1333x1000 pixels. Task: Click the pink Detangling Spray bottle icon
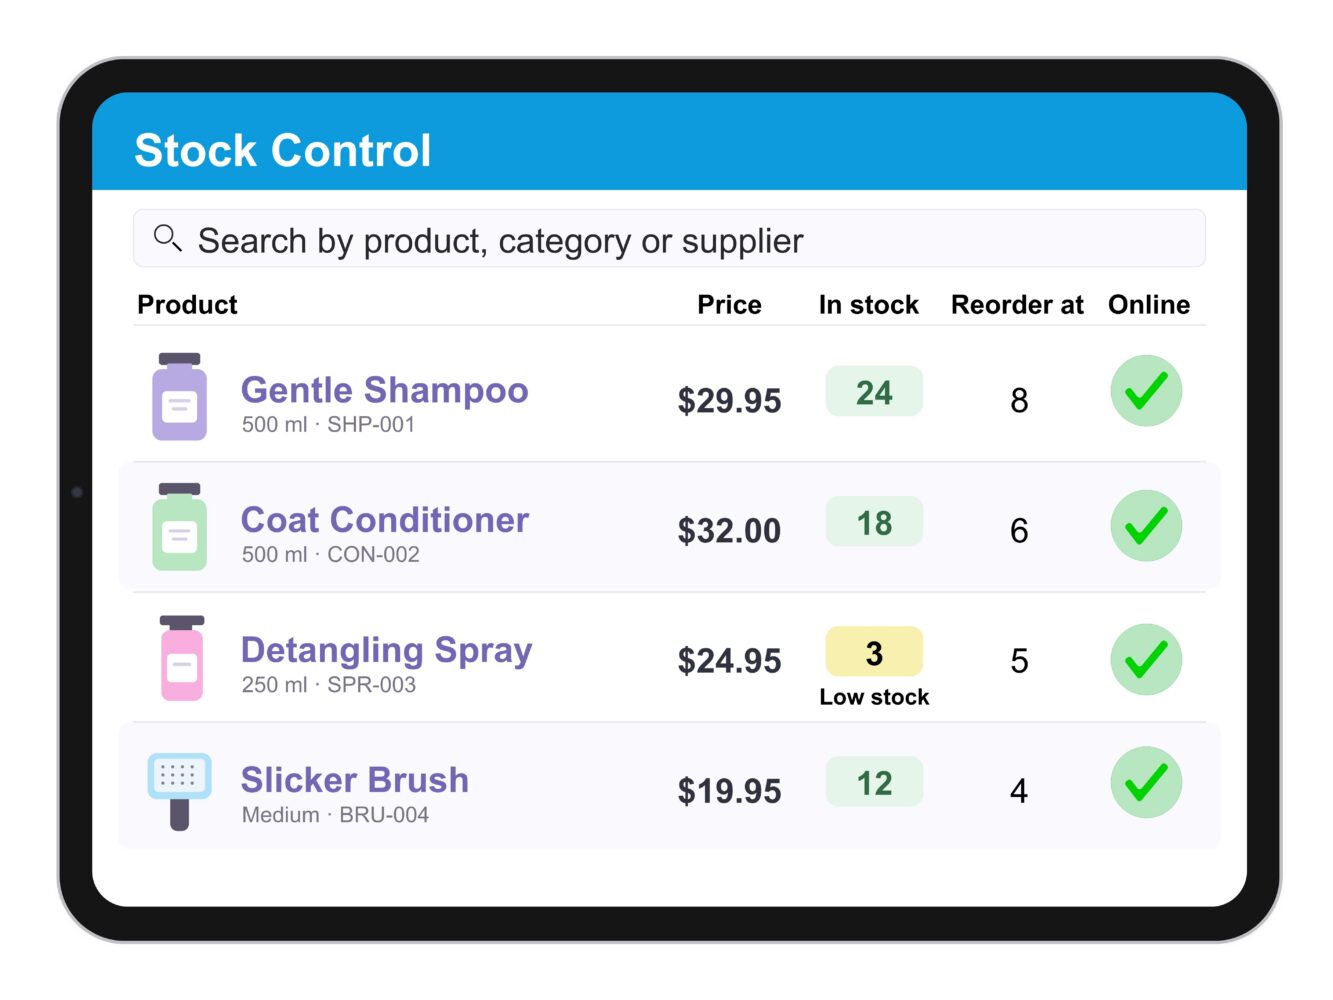tap(182, 658)
